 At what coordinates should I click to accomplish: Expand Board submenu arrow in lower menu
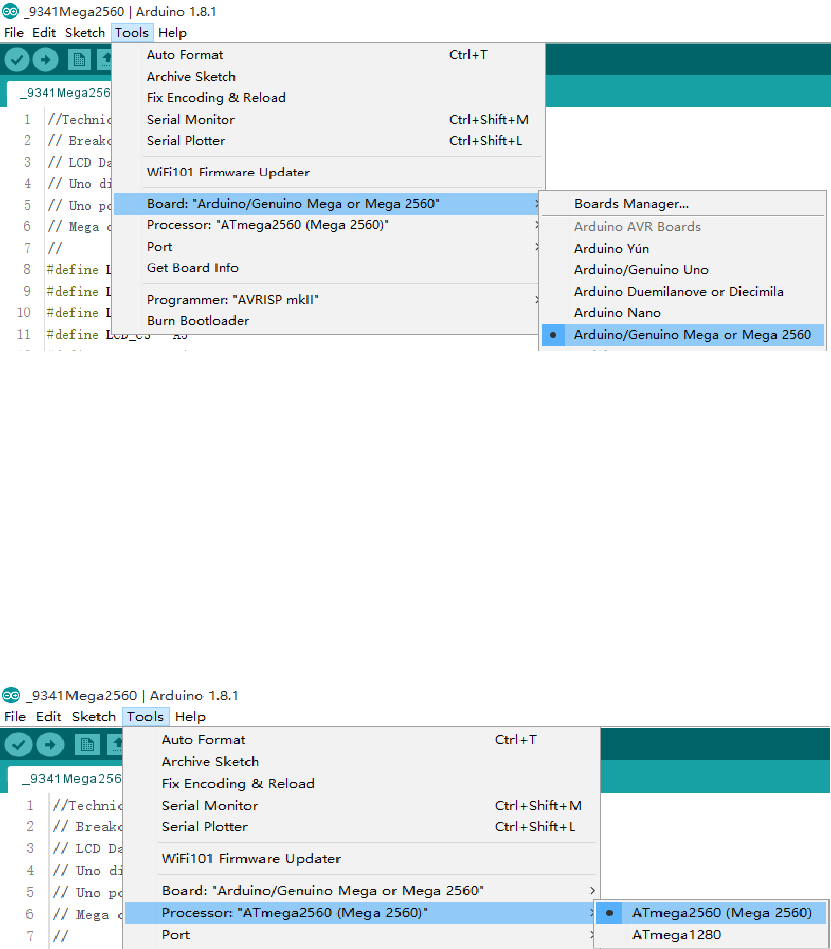[593, 891]
